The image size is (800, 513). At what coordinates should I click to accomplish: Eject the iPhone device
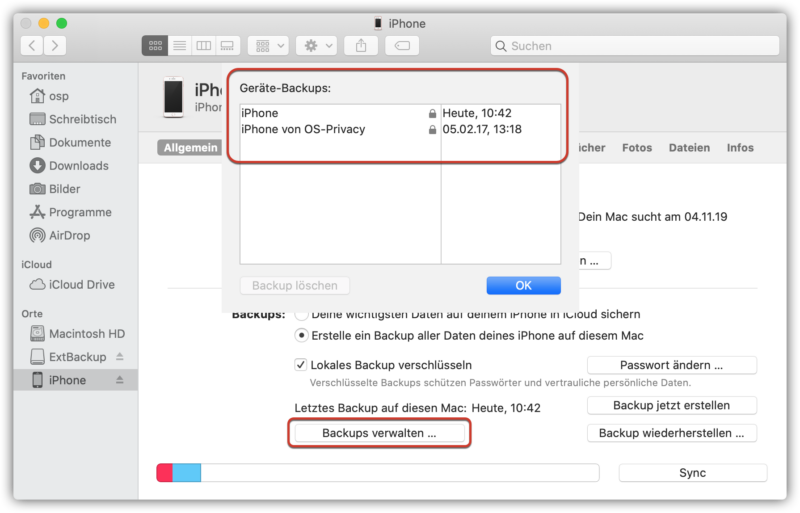(x=119, y=379)
